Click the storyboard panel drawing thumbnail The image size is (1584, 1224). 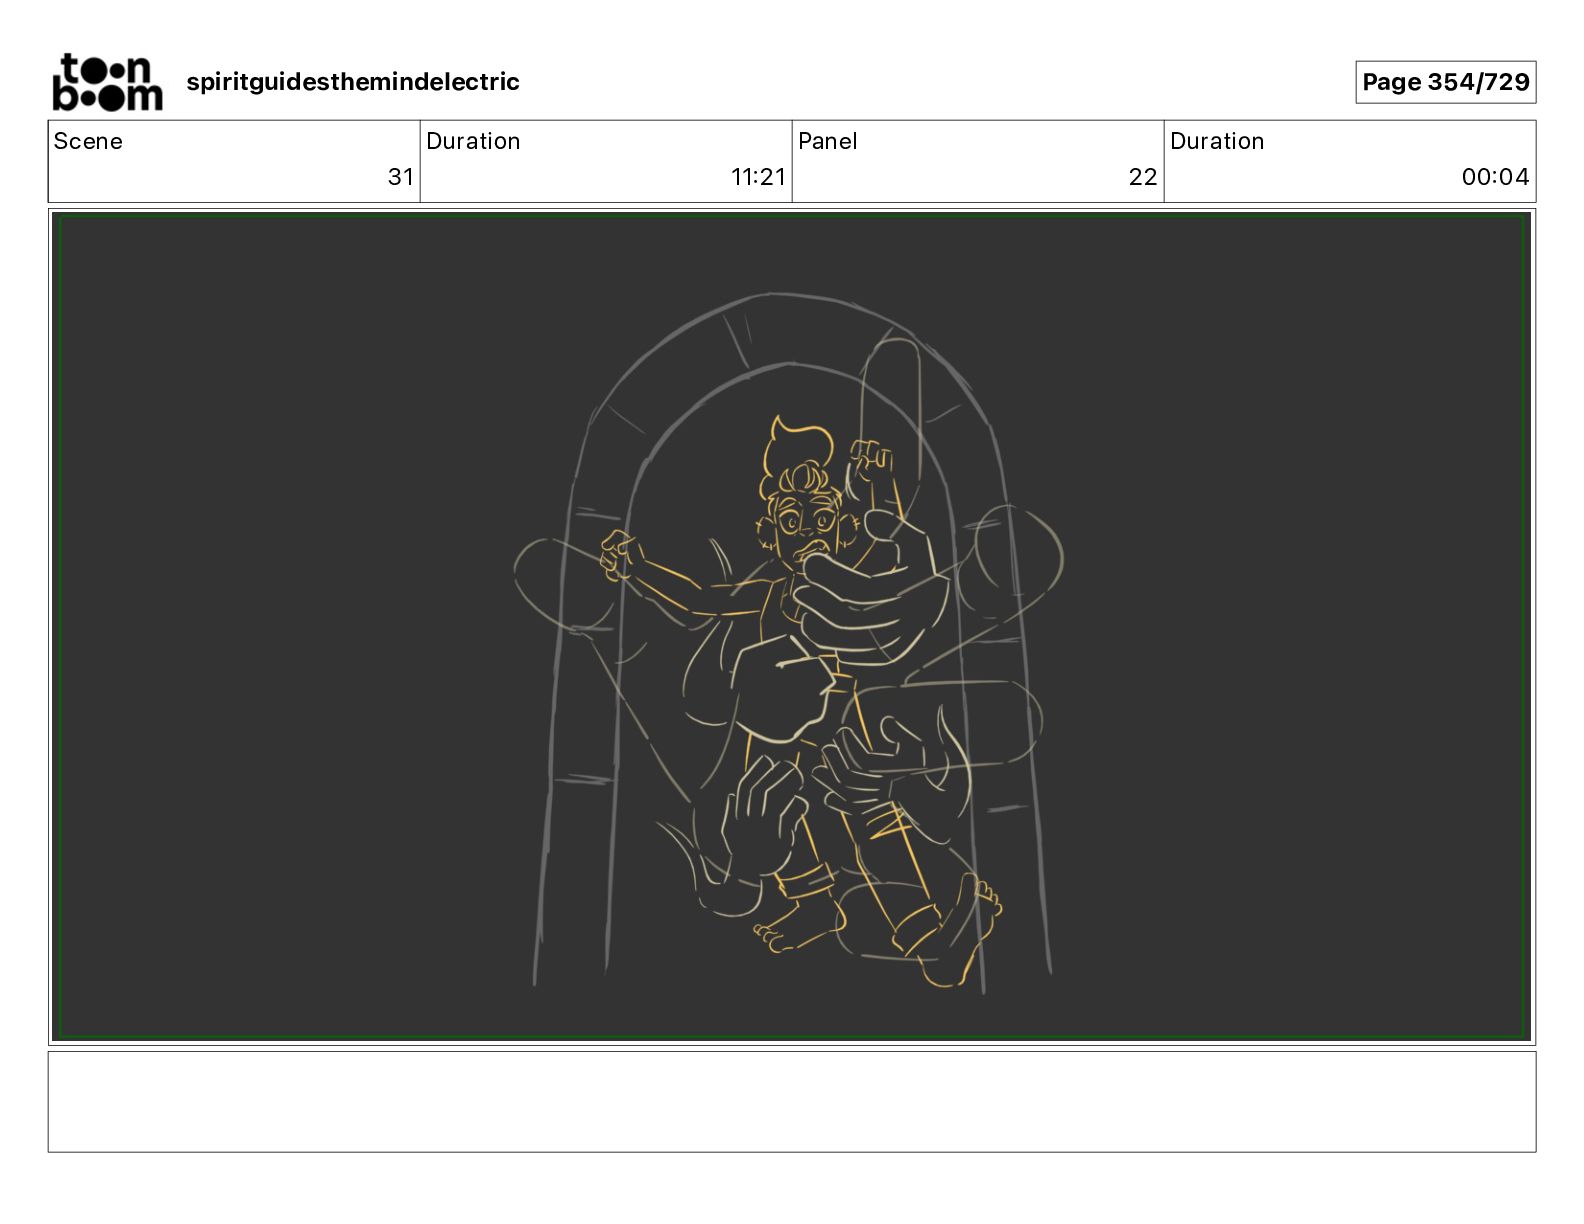(792, 627)
